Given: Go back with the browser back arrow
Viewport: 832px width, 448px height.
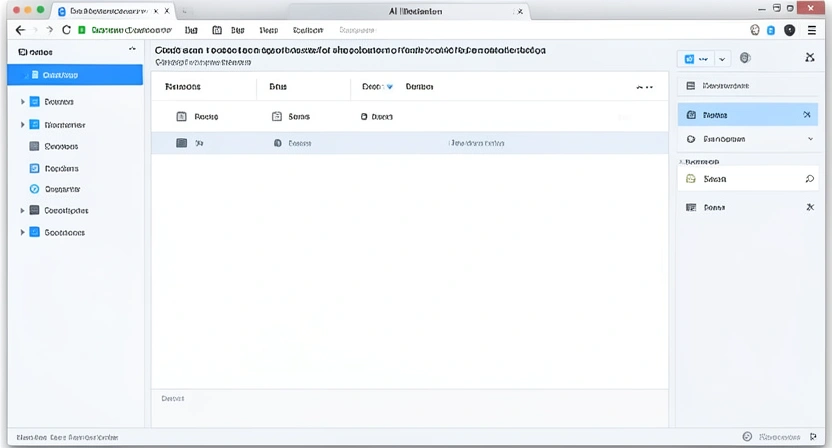Looking at the screenshot, I should (20, 30).
